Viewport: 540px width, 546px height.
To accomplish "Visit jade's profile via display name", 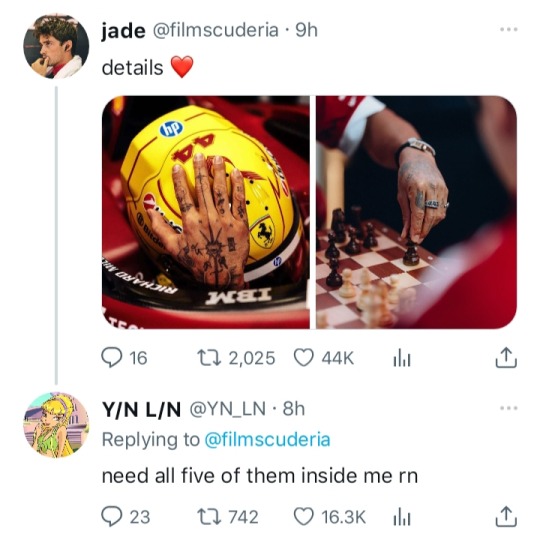I will tap(123, 30).
